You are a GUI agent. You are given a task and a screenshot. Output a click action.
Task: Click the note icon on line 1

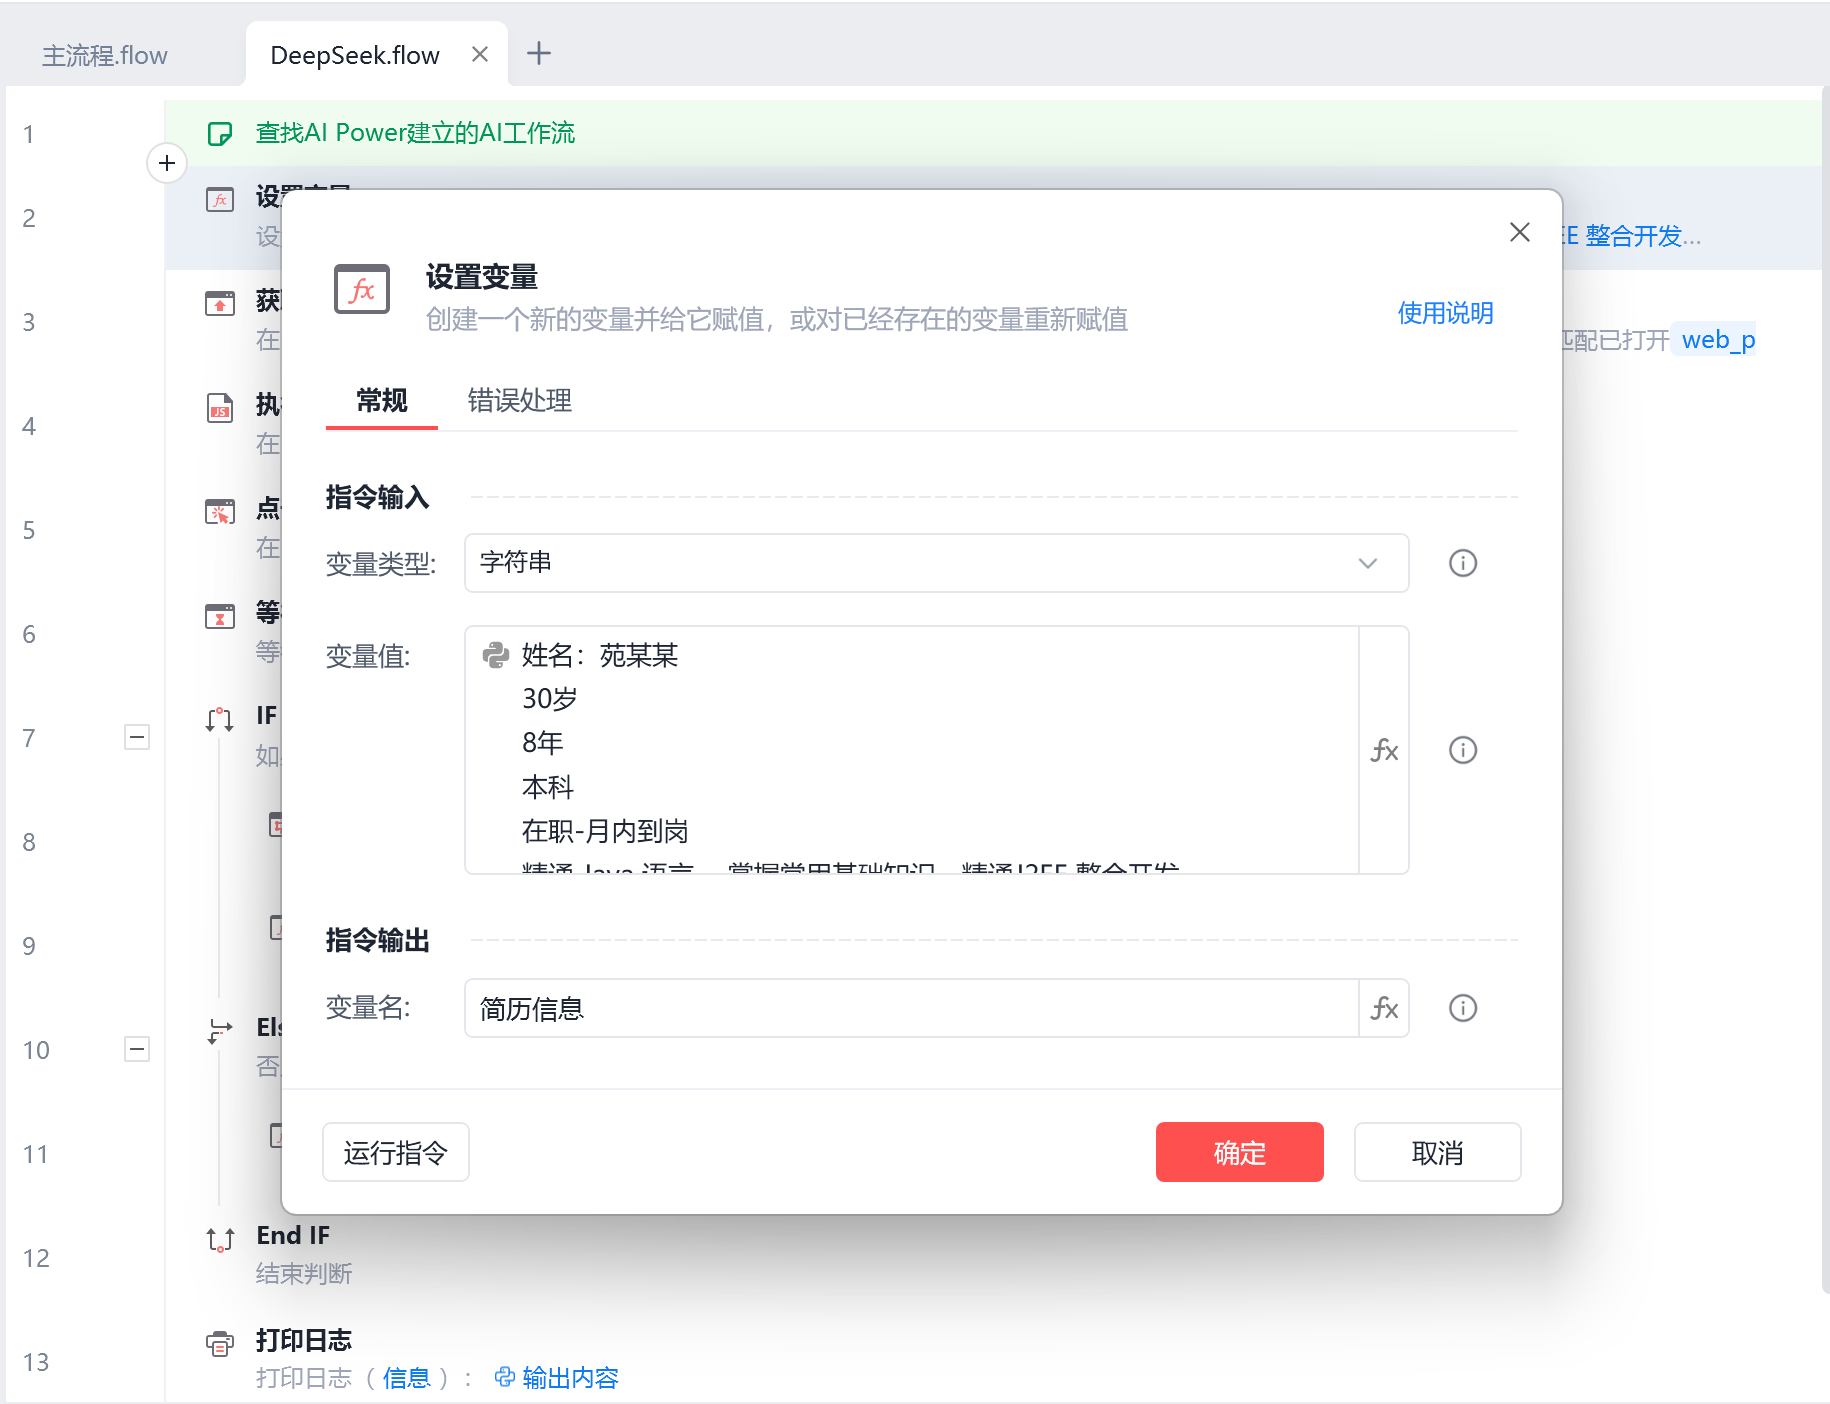tap(220, 134)
